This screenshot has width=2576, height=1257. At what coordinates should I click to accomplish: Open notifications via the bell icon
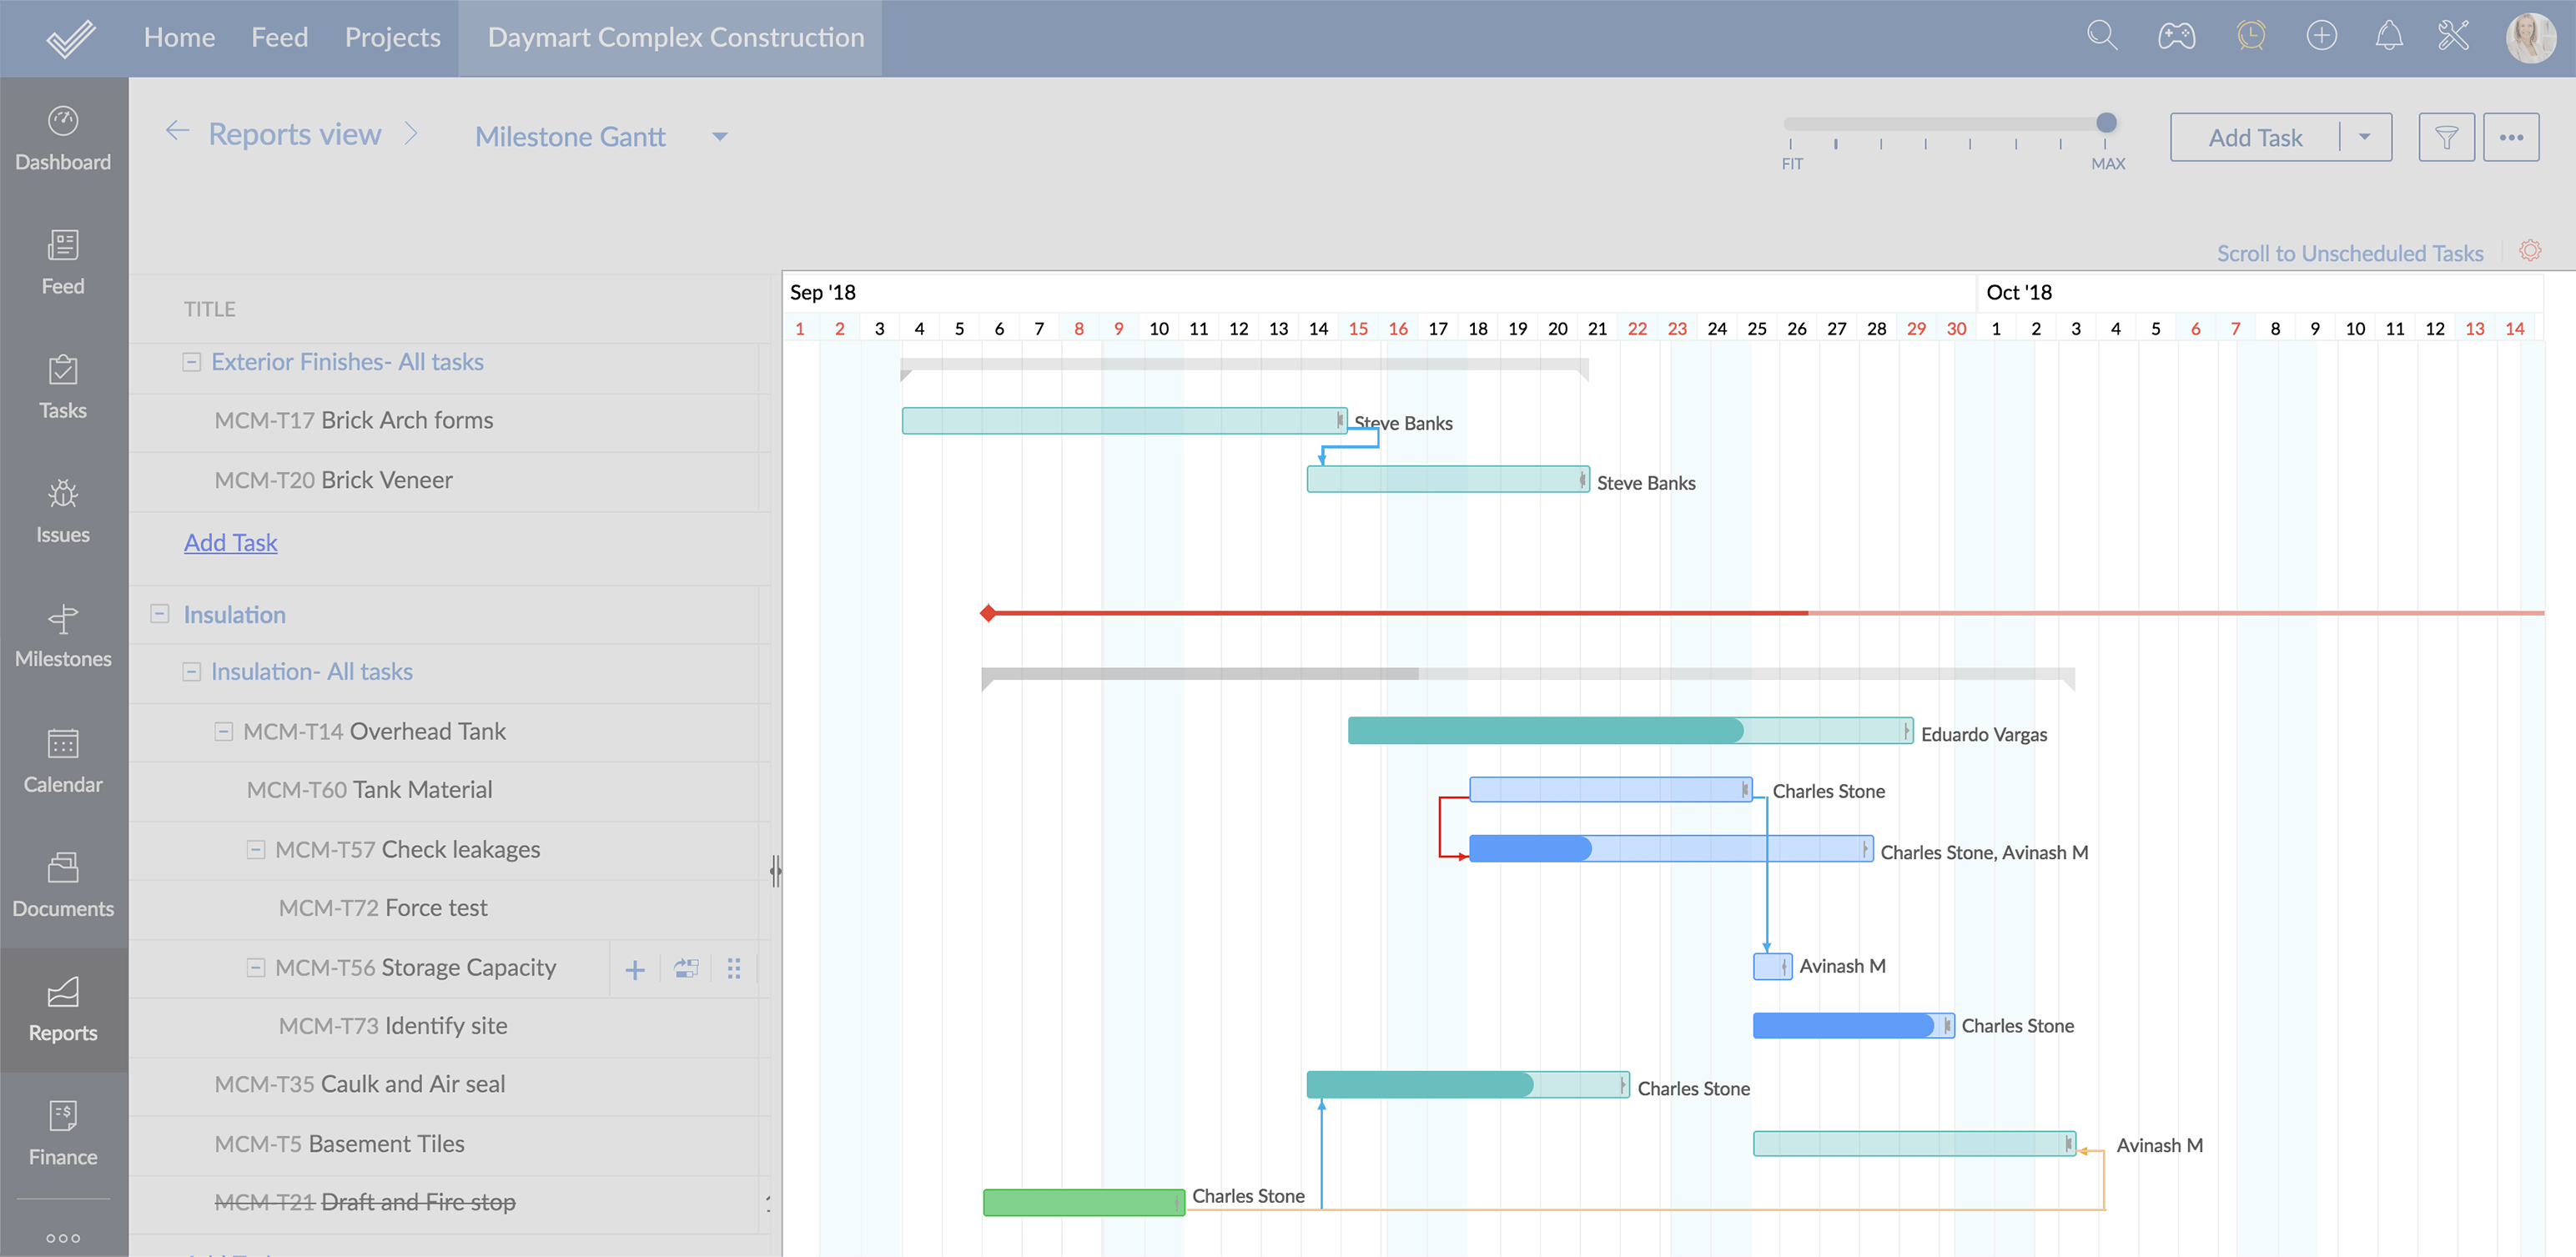(2390, 36)
